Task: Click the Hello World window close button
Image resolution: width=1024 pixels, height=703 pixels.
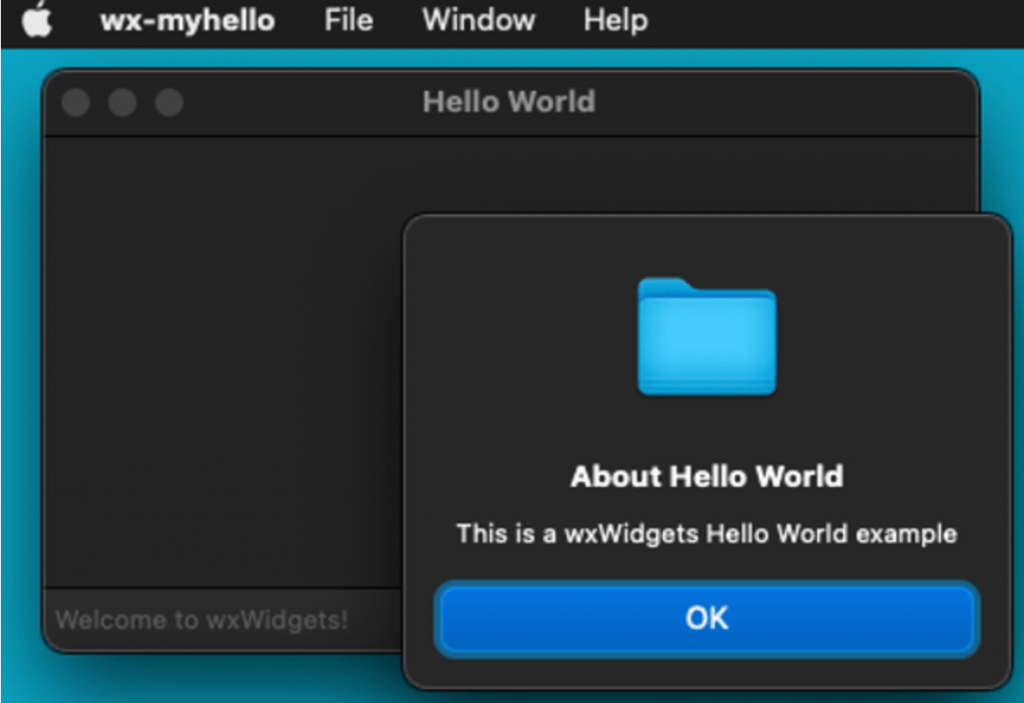Action: tap(76, 103)
